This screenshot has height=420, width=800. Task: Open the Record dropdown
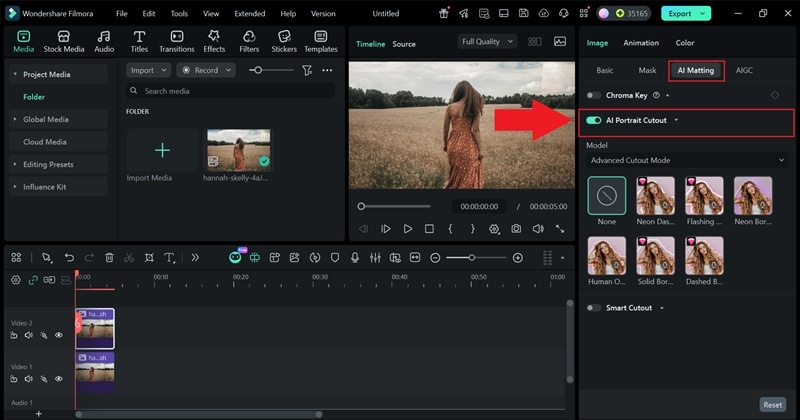(x=206, y=70)
